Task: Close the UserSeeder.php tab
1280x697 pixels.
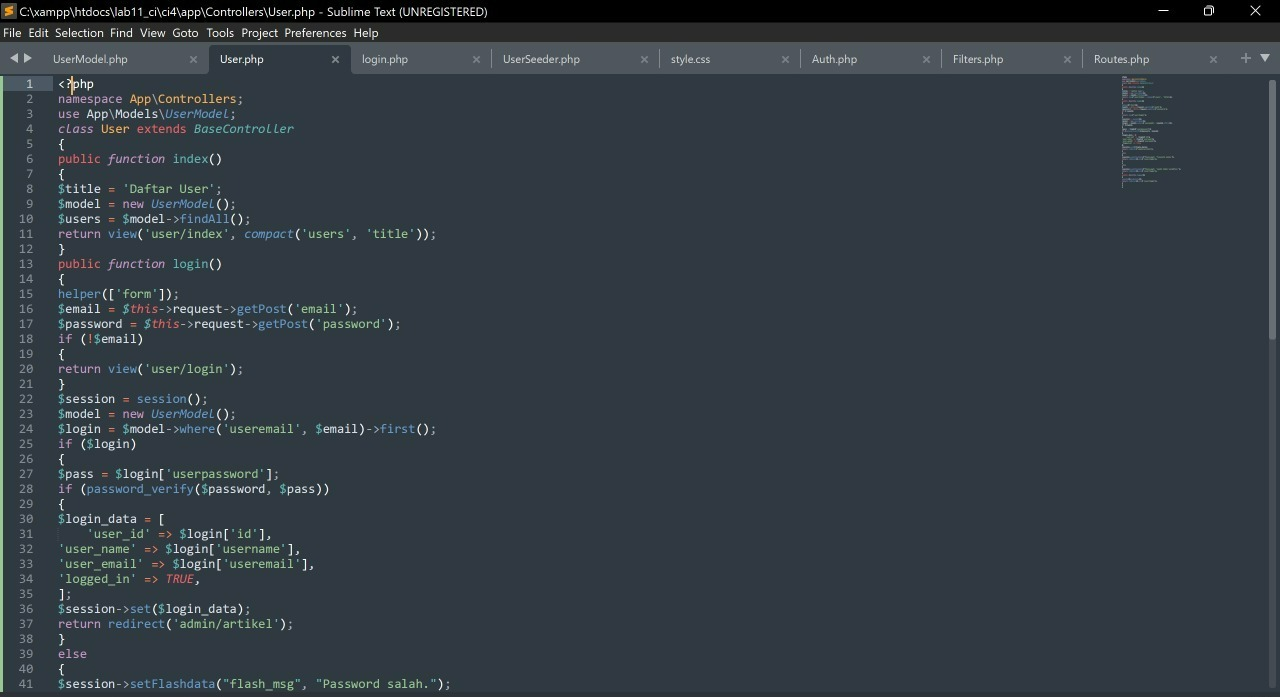Action: [645, 59]
